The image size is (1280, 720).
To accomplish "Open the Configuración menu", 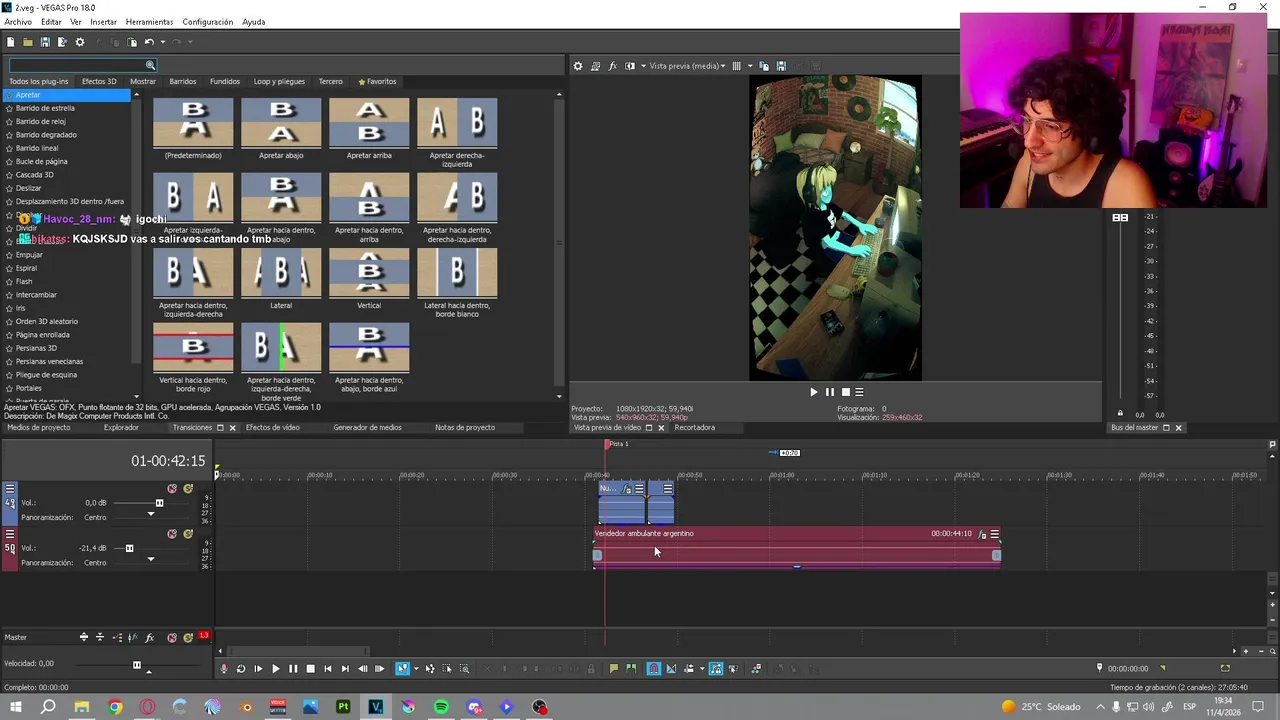I will pyautogui.click(x=208, y=22).
